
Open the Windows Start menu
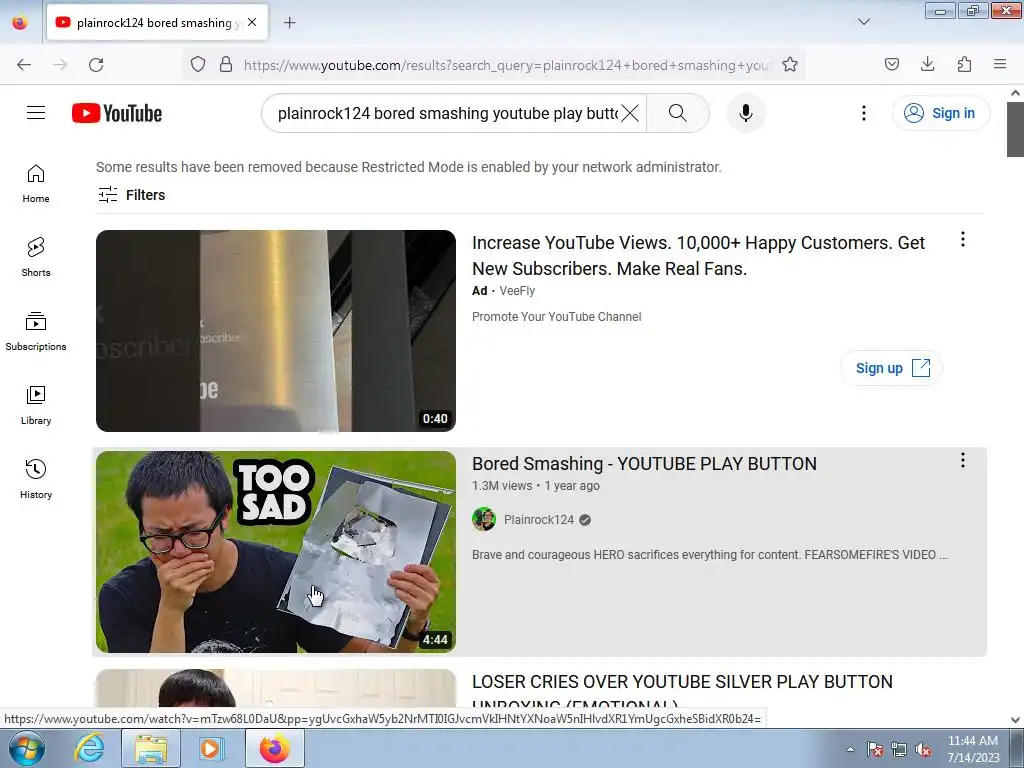[x=26, y=749]
